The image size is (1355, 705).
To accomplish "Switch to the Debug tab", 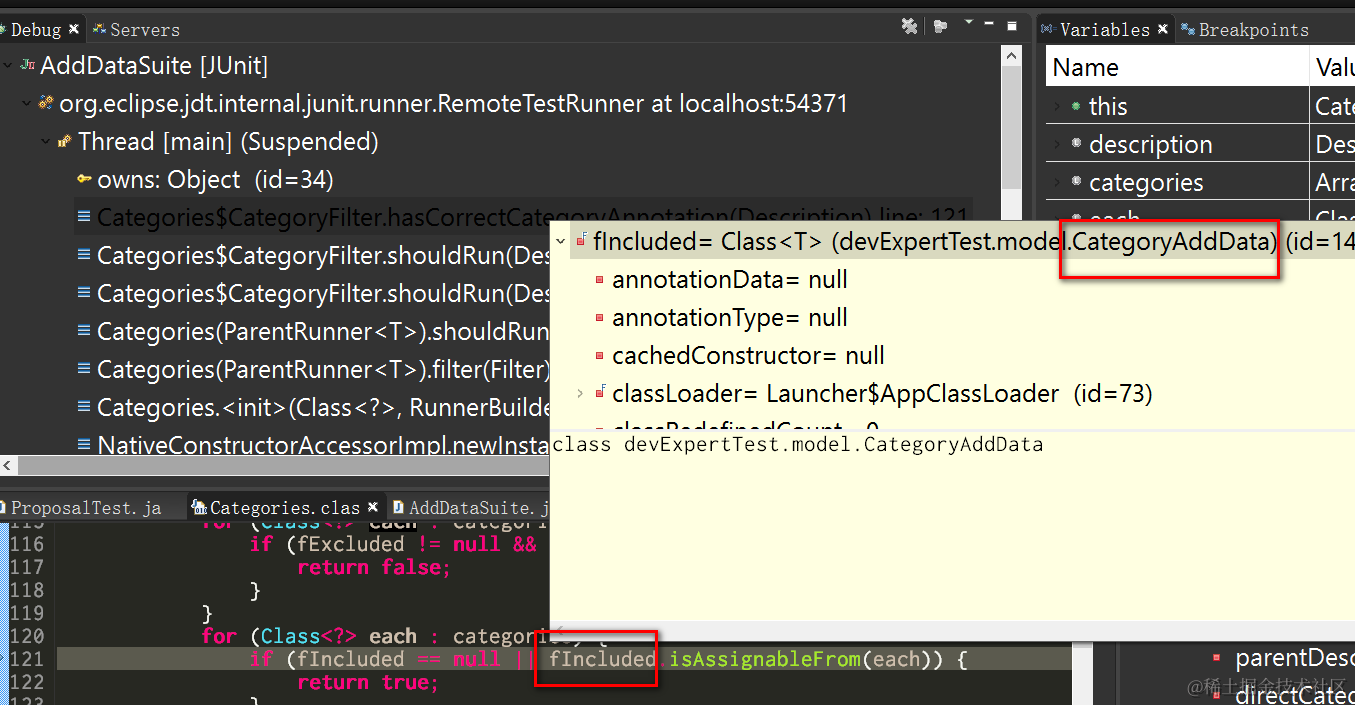I will [34, 30].
